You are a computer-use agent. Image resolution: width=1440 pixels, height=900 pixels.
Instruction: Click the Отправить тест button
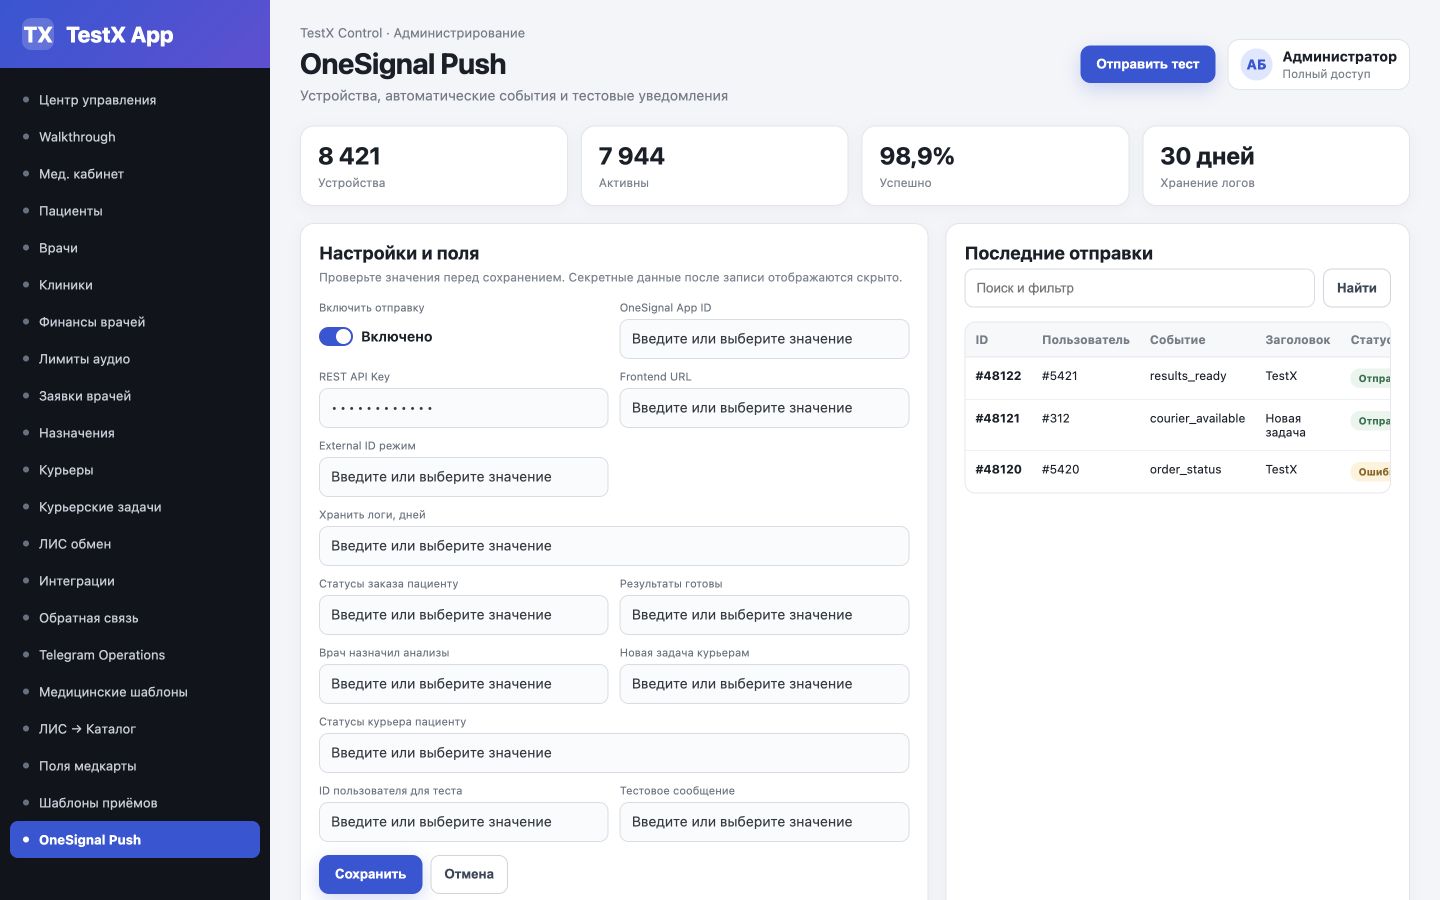coord(1147,64)
